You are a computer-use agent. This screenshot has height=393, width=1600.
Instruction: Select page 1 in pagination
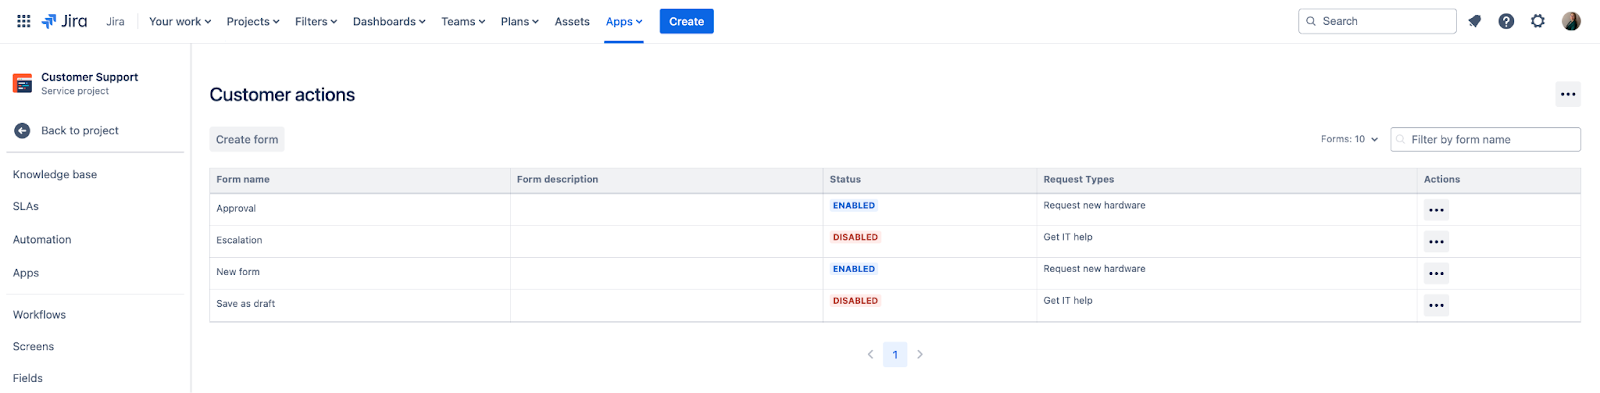895,354
